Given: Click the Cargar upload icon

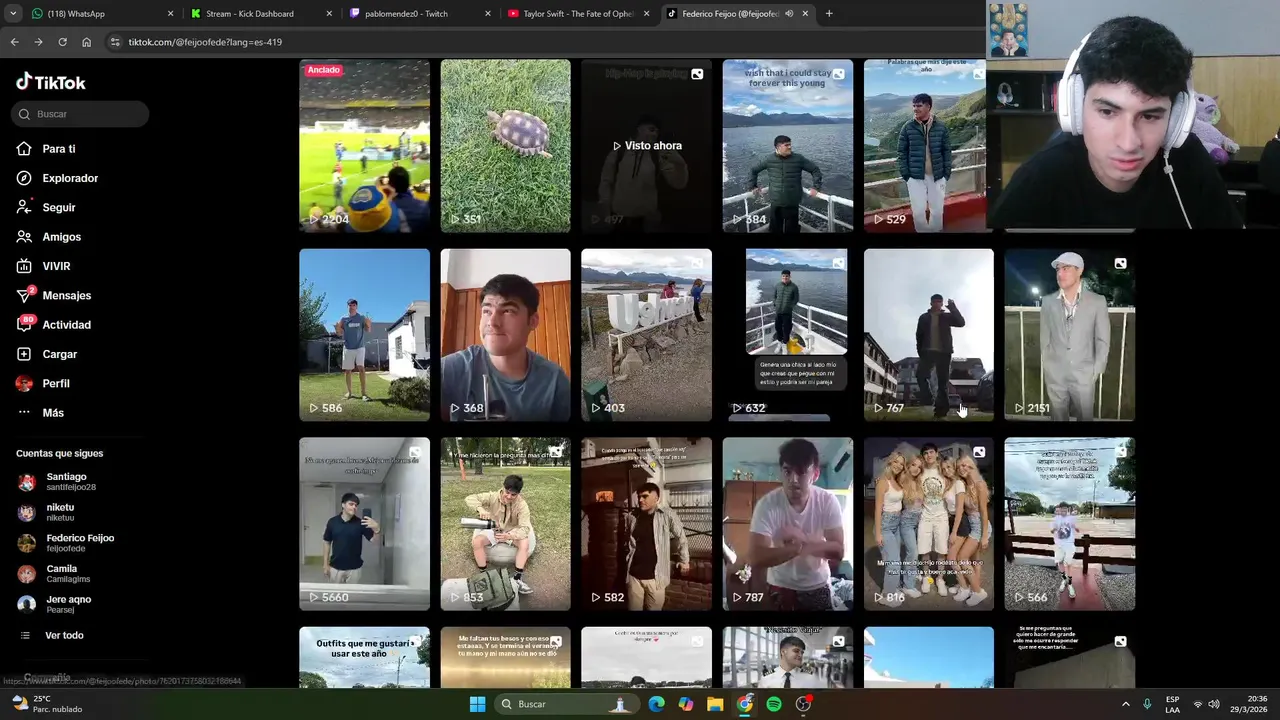Looking at the screenshot, I should point(24,354).
